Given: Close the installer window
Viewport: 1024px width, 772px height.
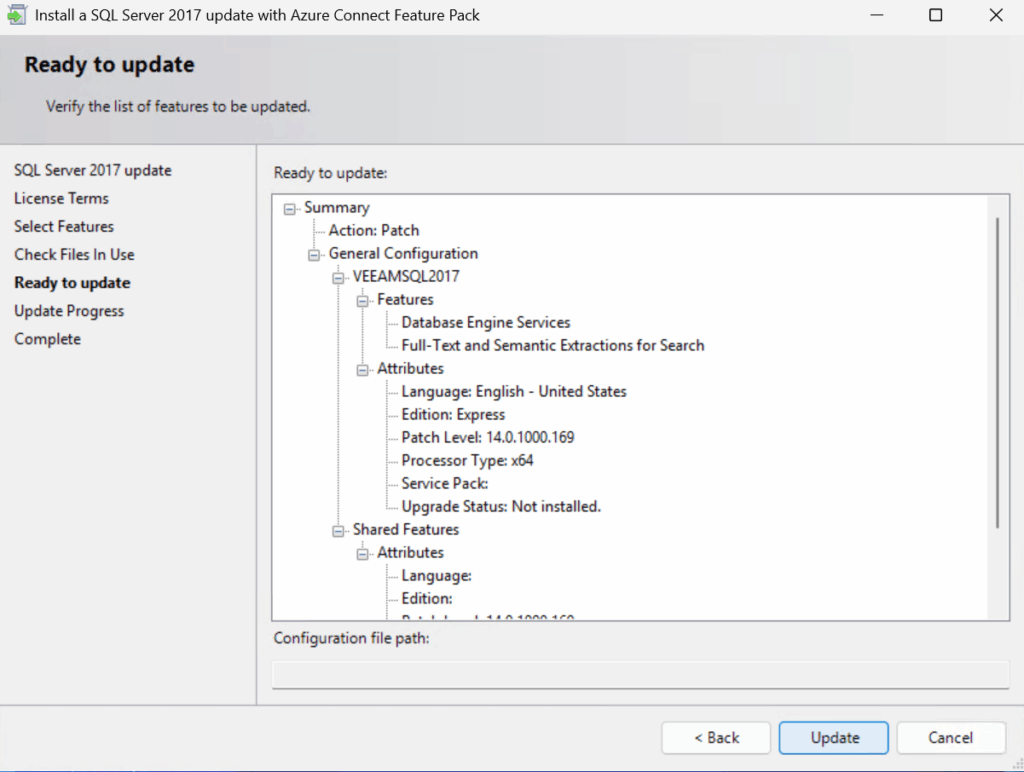Looking at the screenshot, I should click(x=996, y=15).
